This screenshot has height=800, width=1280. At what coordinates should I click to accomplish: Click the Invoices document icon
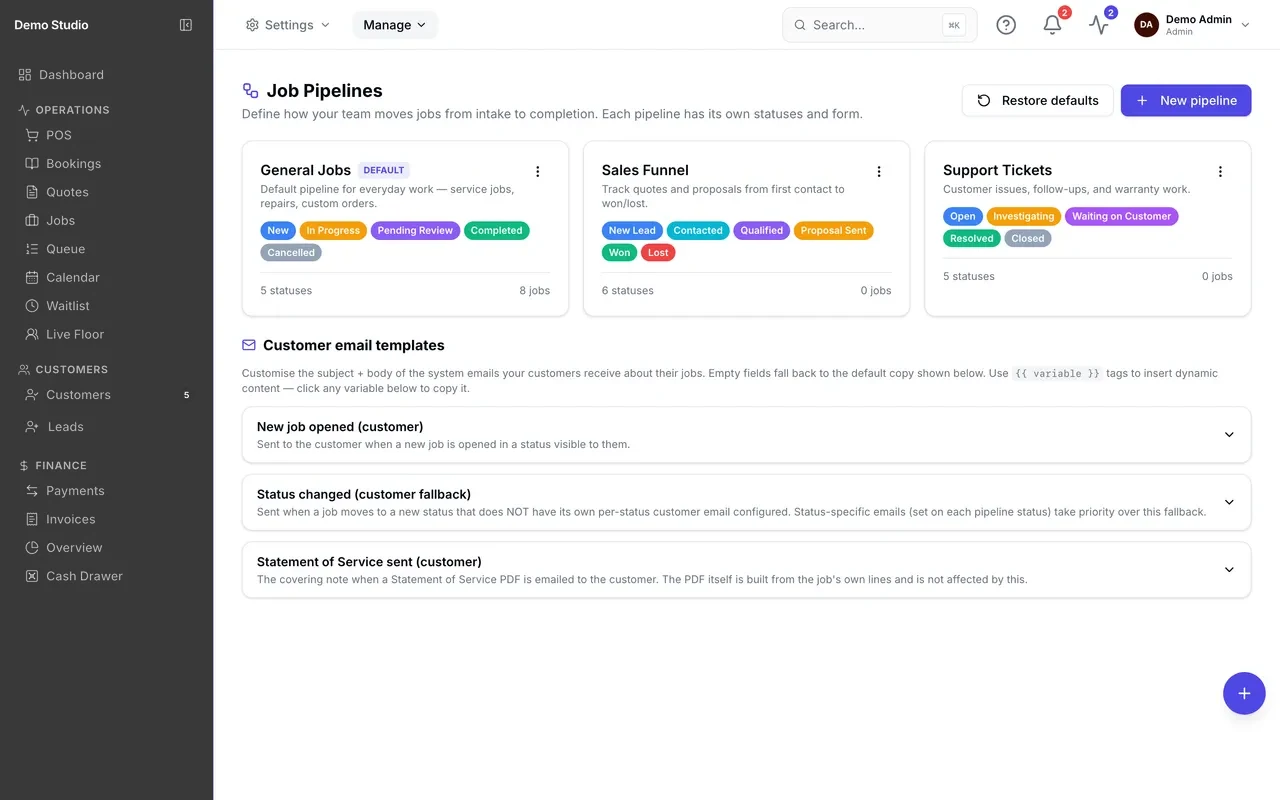[32, 519]
